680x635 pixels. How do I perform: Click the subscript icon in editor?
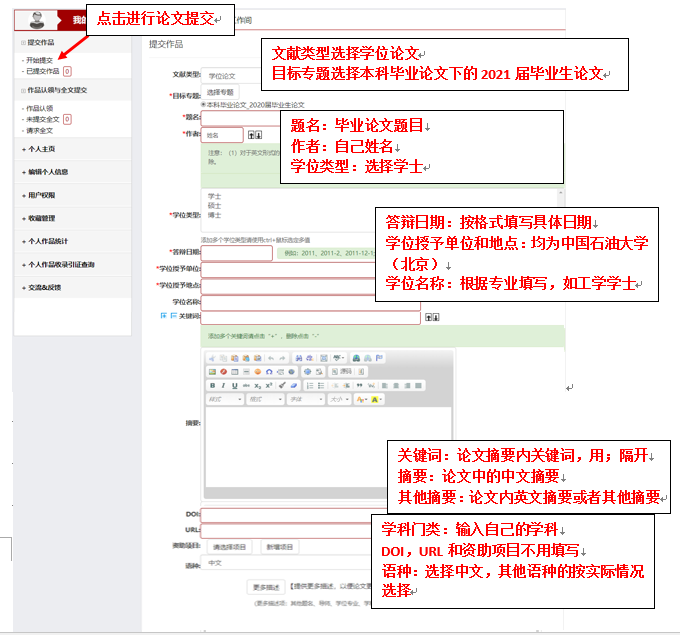pos(257,385)
